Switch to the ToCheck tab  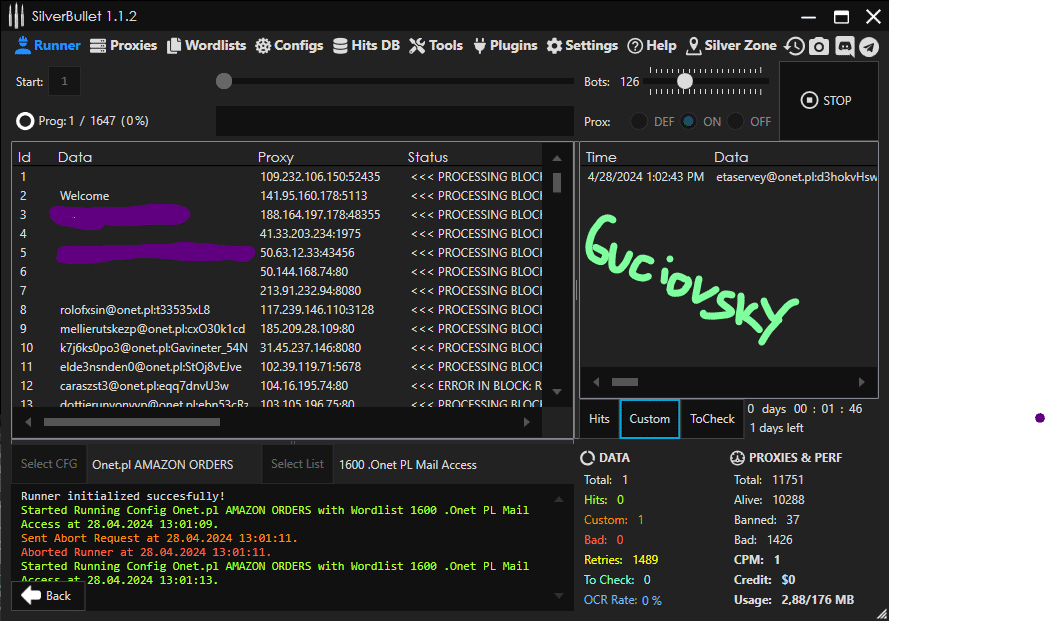pos(712,419)
